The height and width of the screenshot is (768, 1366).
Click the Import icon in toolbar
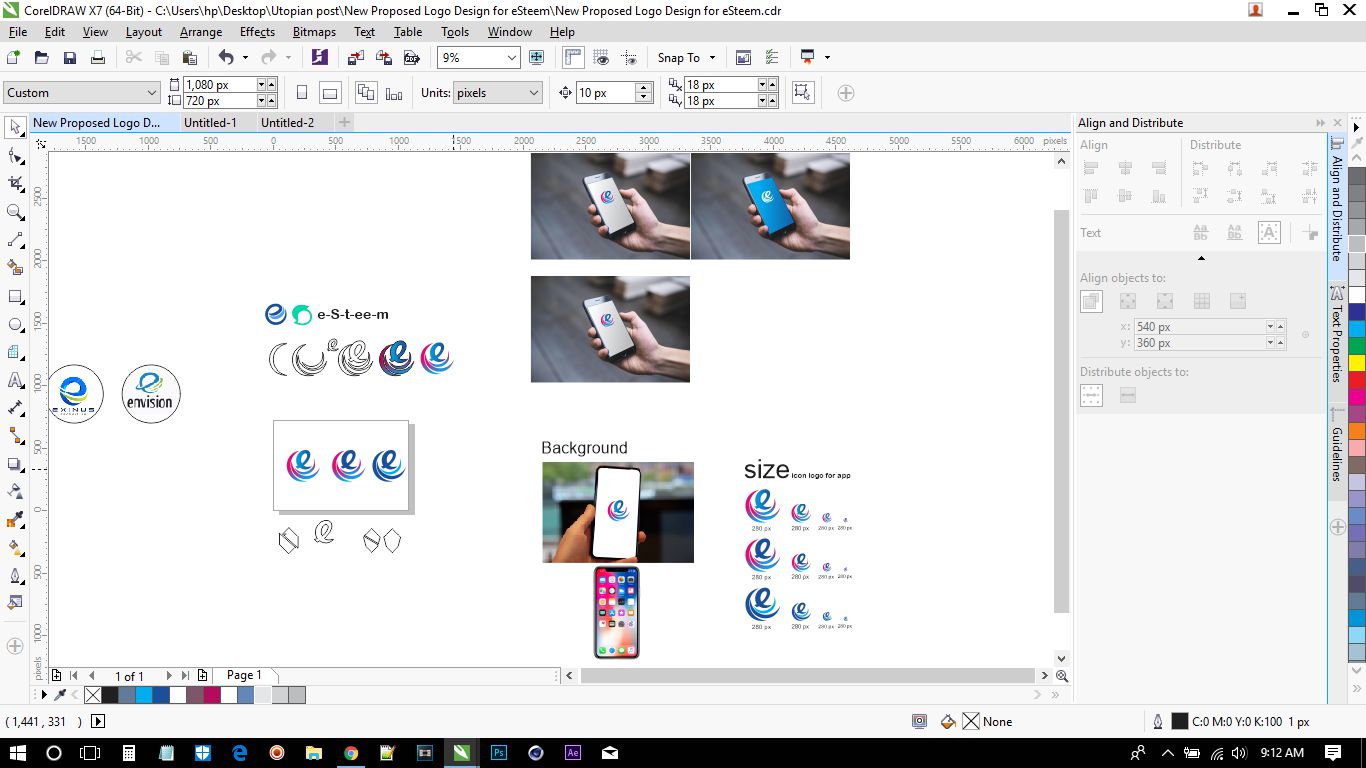click(355, 58)
